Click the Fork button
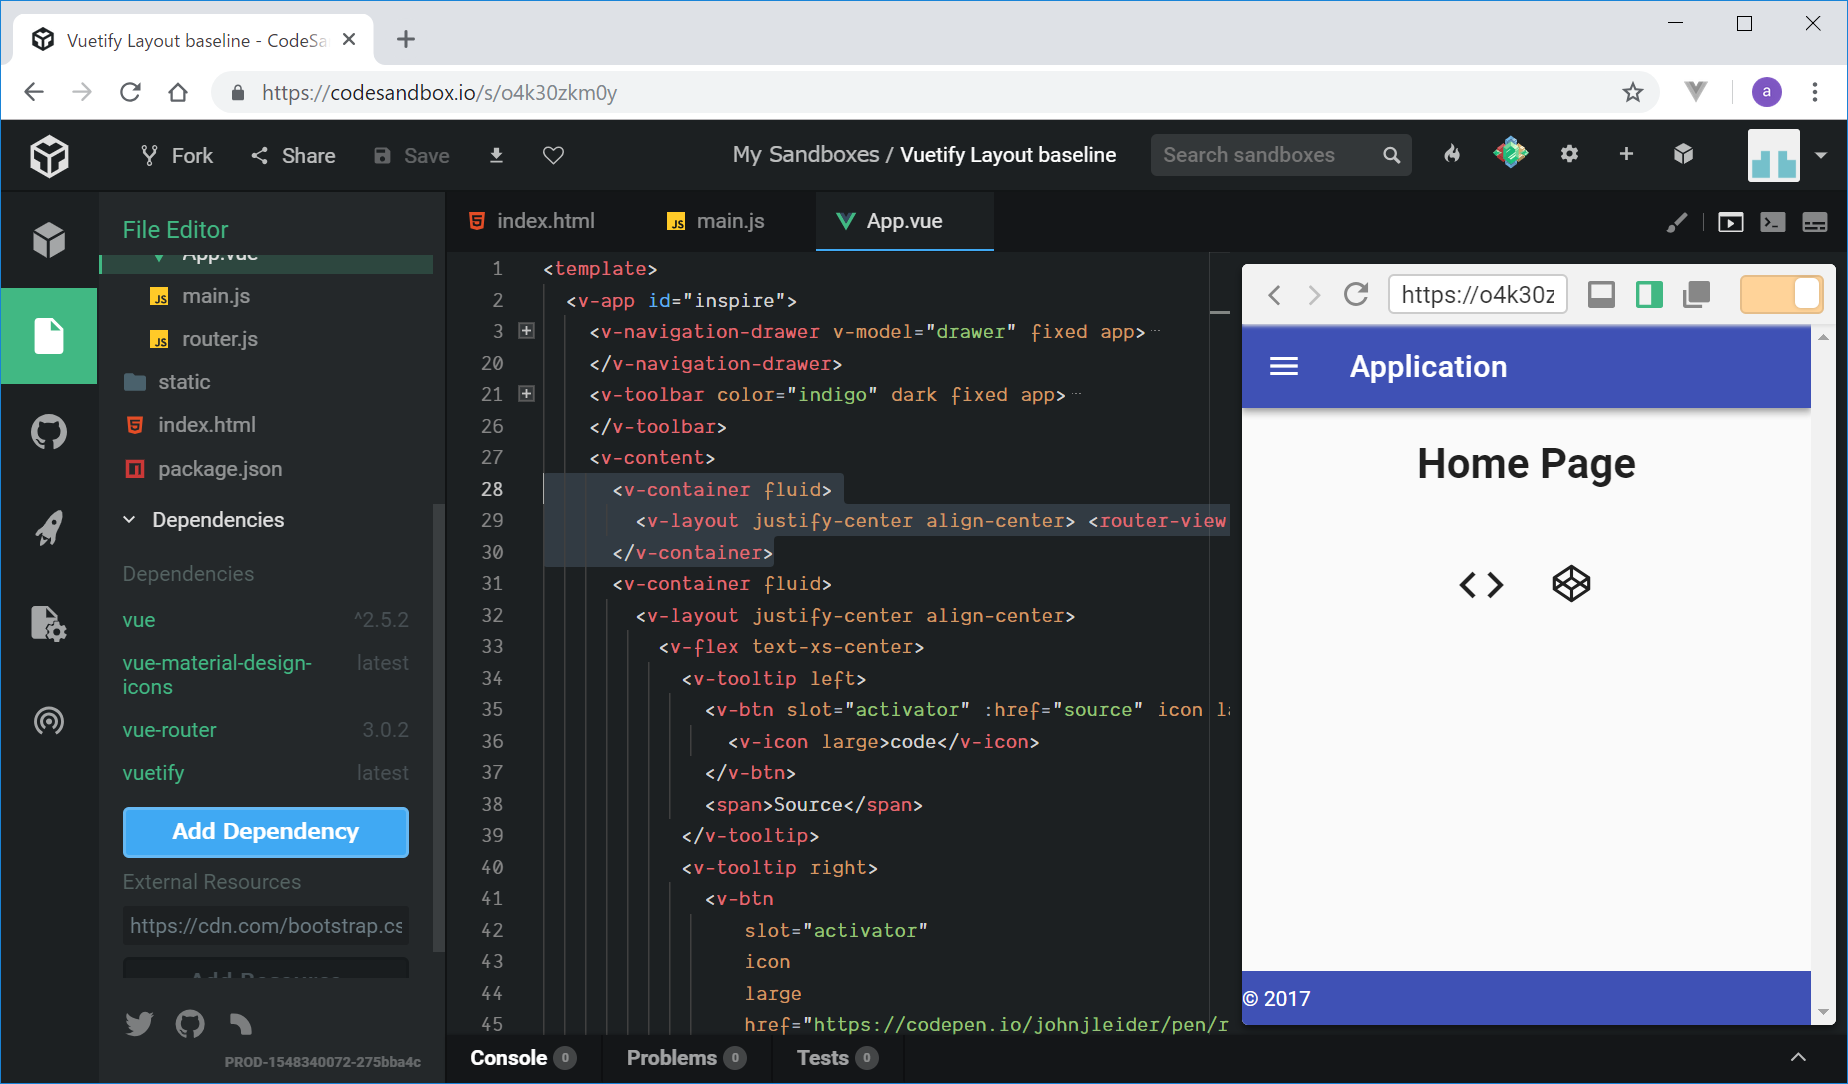This screenshot has height=1084, width=1848. (x=177, y=155)
